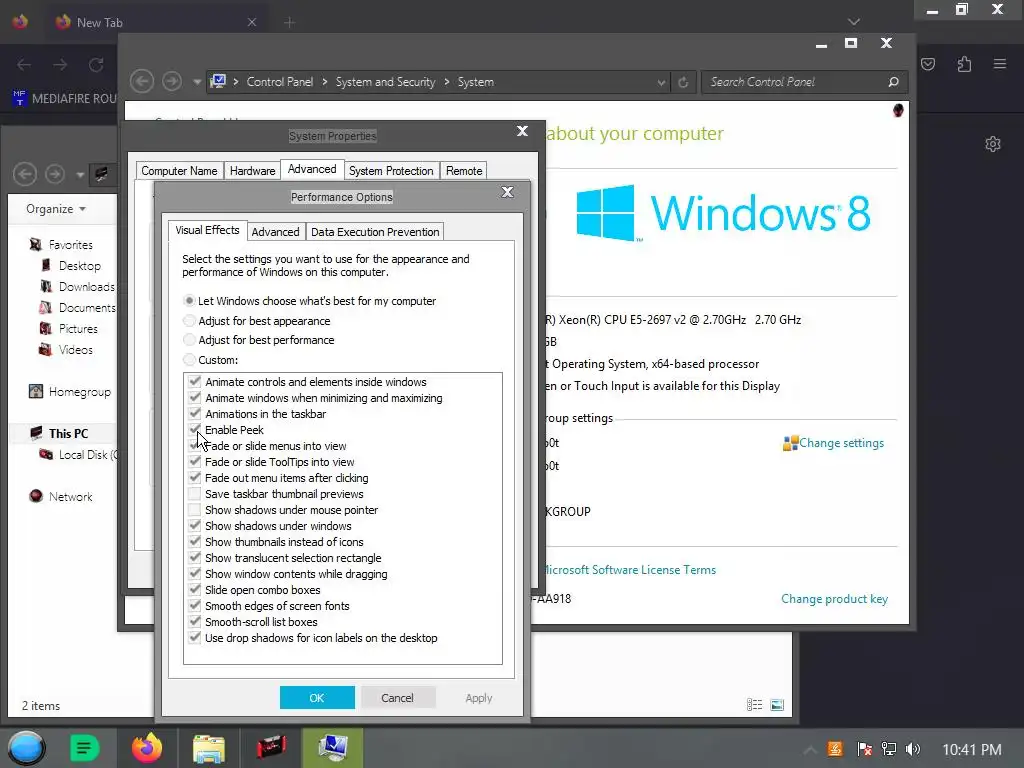The height and width of the screenshot is (768, 1024).
Task: Select Adjust for best appearance
Action: click(x=189, y=321)
